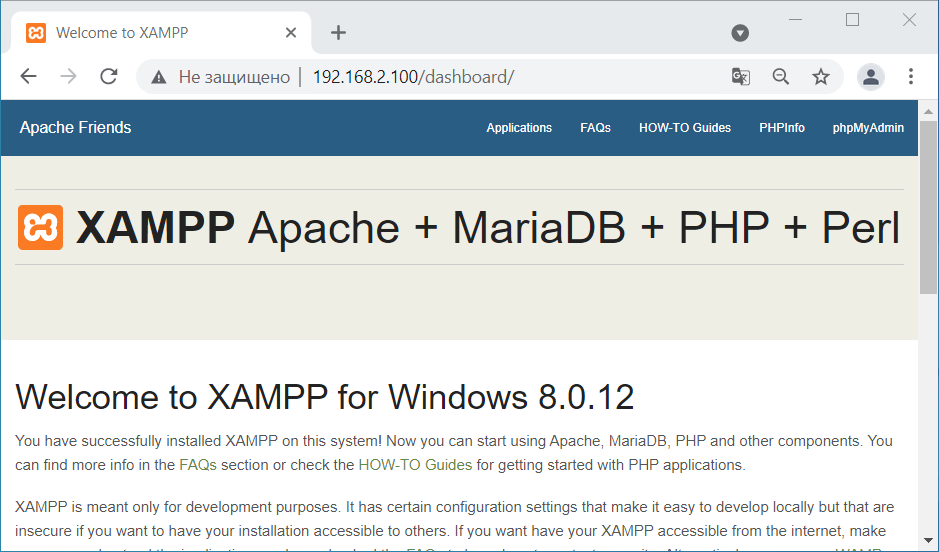Maximize the browser window
Screen dimensions: 939x552
coord(852,20)
